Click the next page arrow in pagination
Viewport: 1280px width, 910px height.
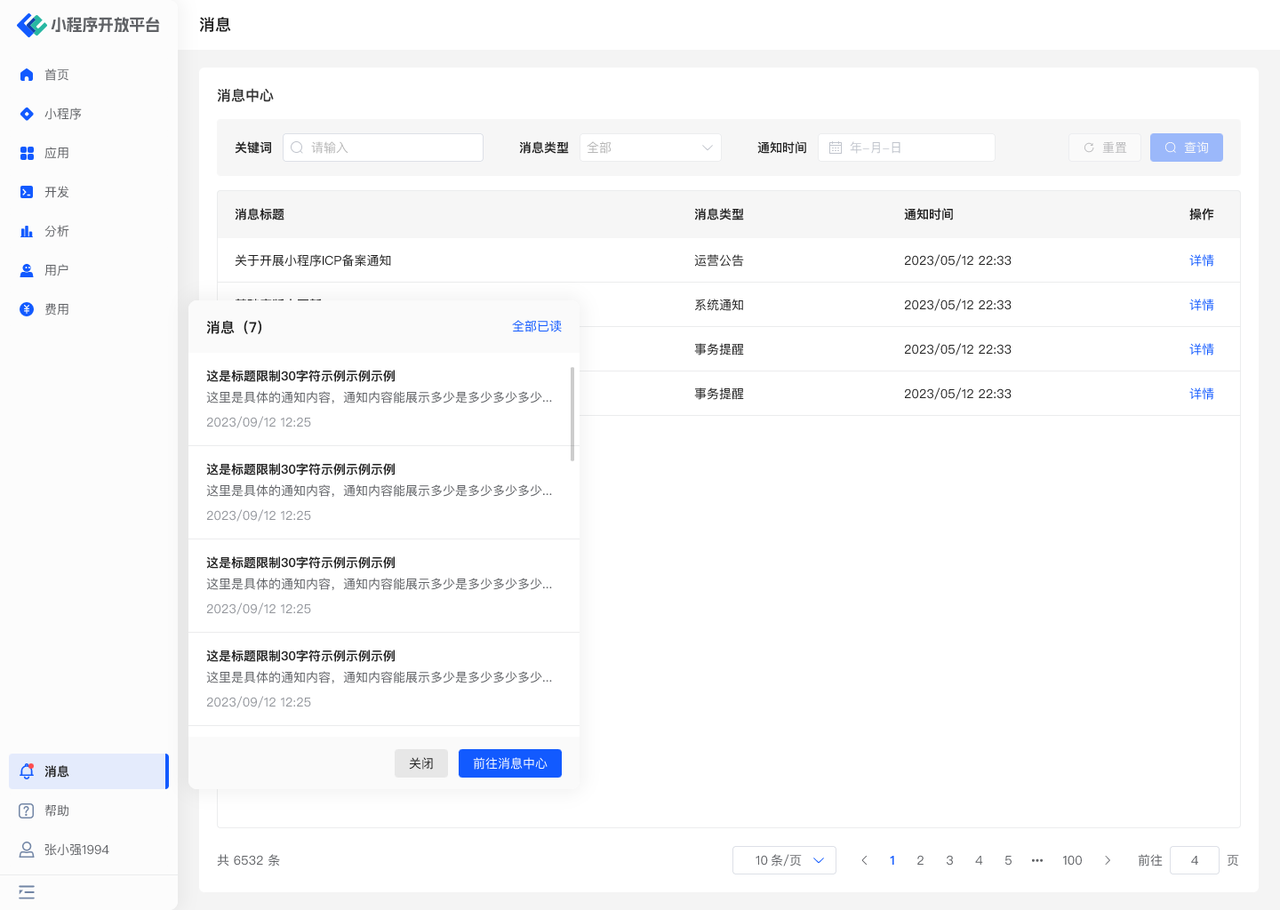coord(1107,860)
